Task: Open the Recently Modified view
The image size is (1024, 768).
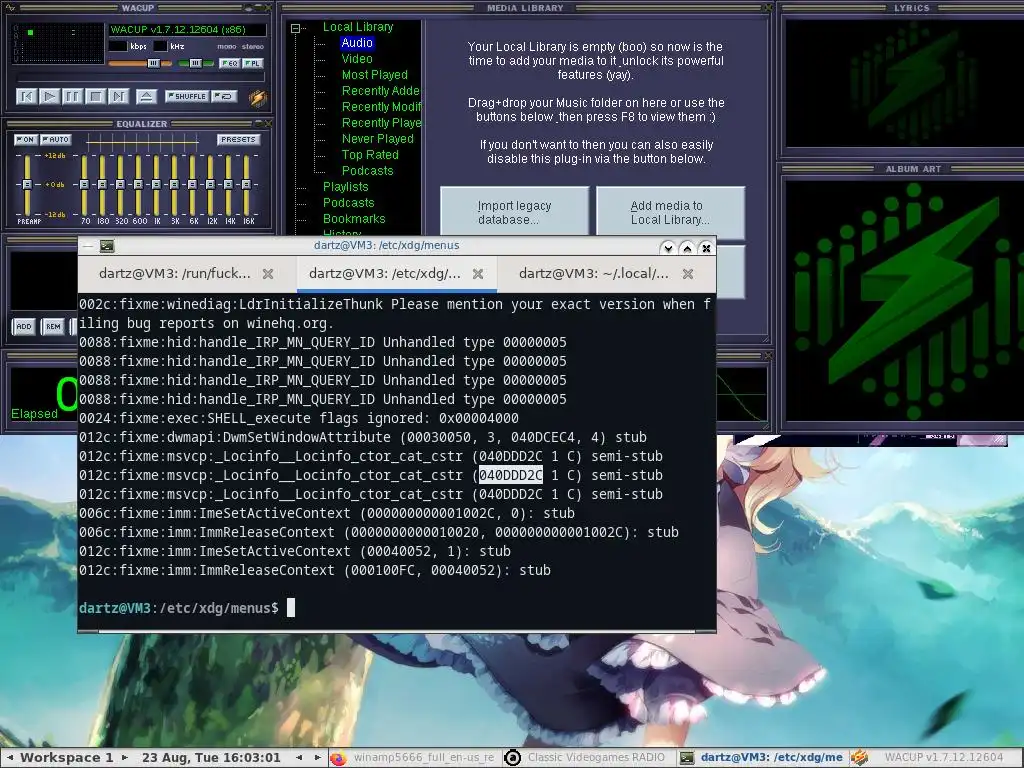Action: (x=381, y=107)
